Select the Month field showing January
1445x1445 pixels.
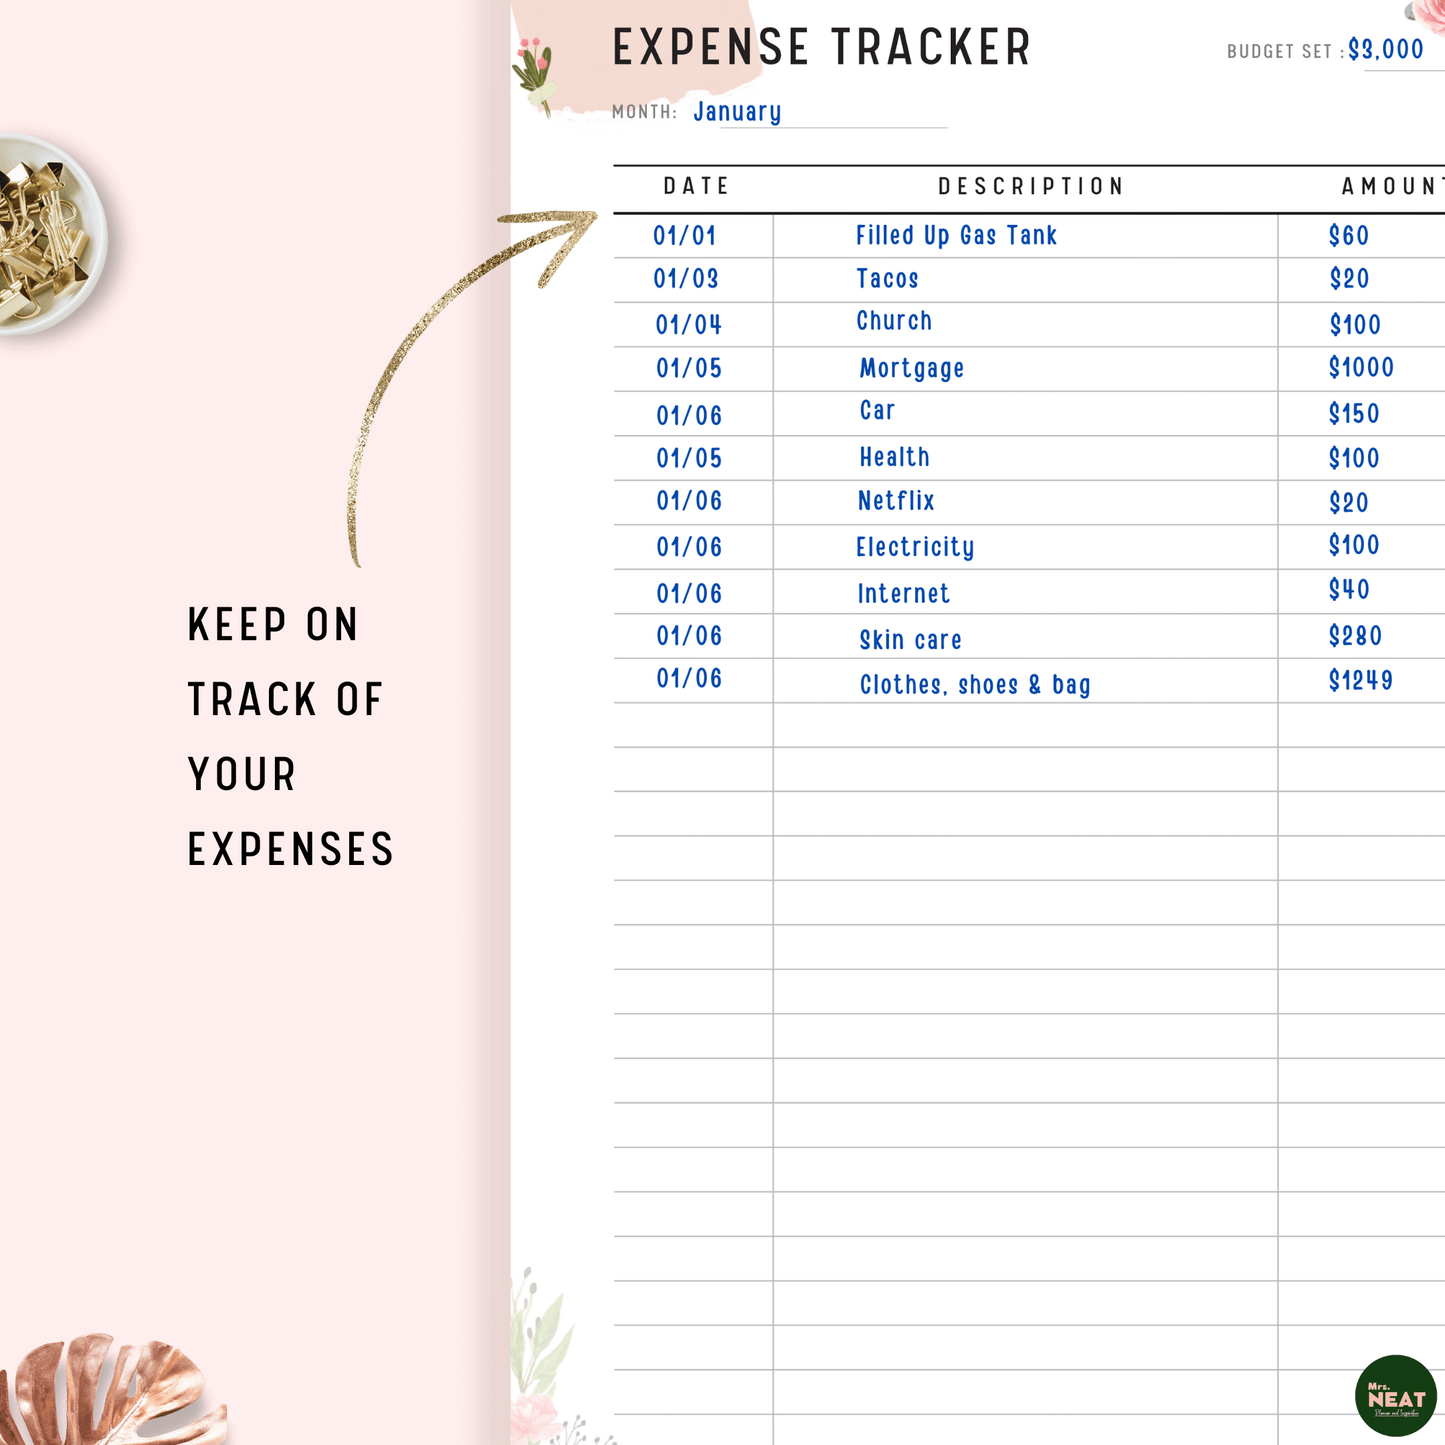pyautogui.click(x=737, y=112)
